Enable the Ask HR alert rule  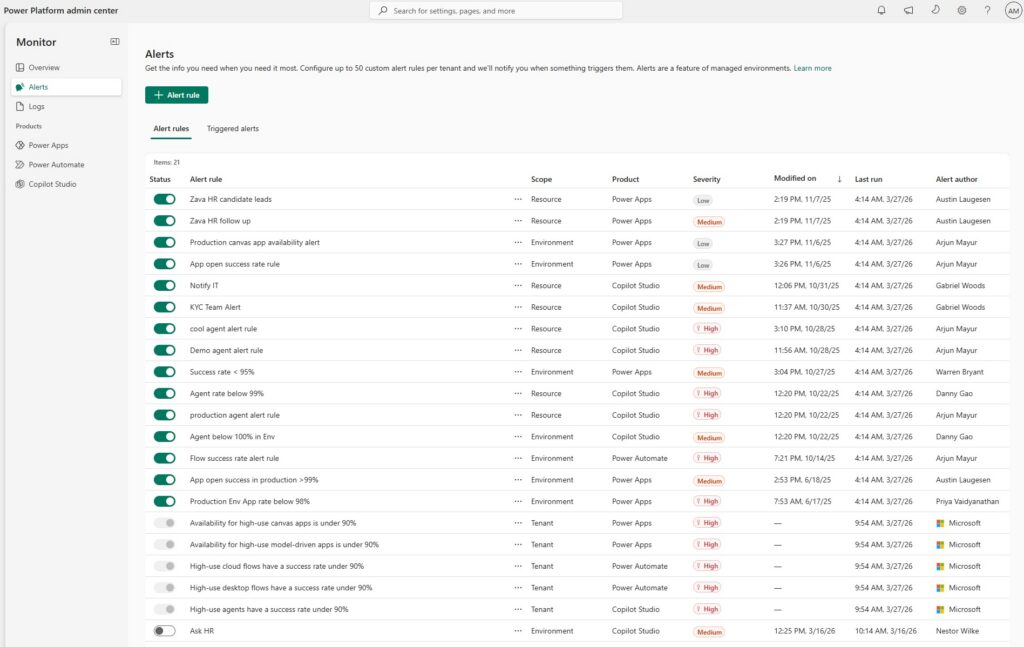tap(163, 631)
